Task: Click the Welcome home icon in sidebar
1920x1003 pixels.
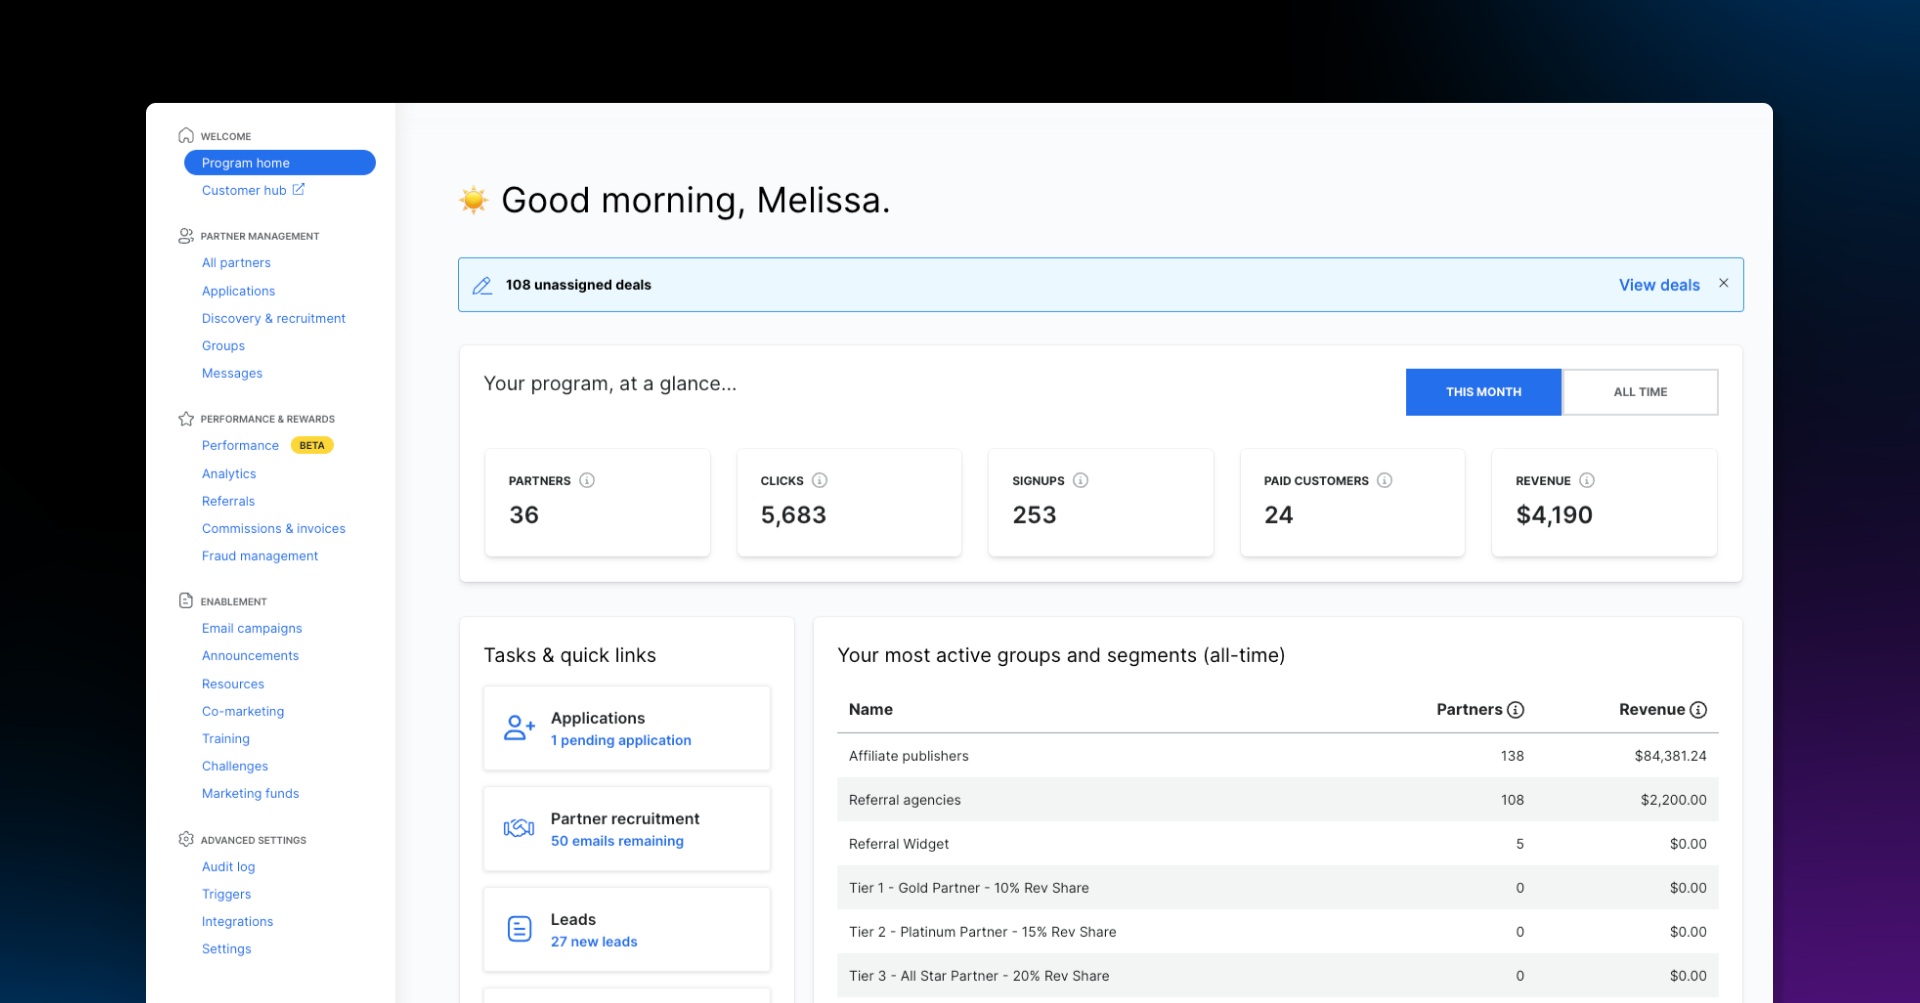Action: (186, 135)
